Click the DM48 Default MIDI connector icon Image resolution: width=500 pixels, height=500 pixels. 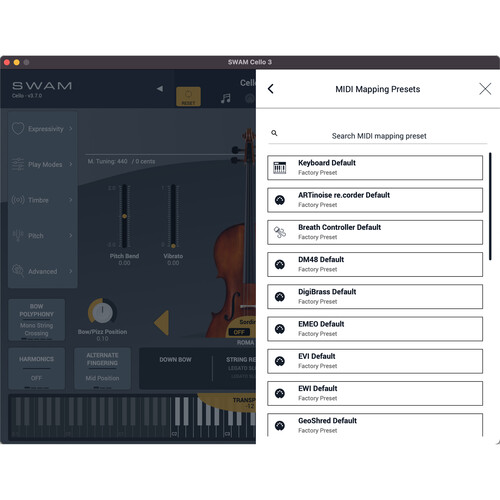(x=280, y=264)
